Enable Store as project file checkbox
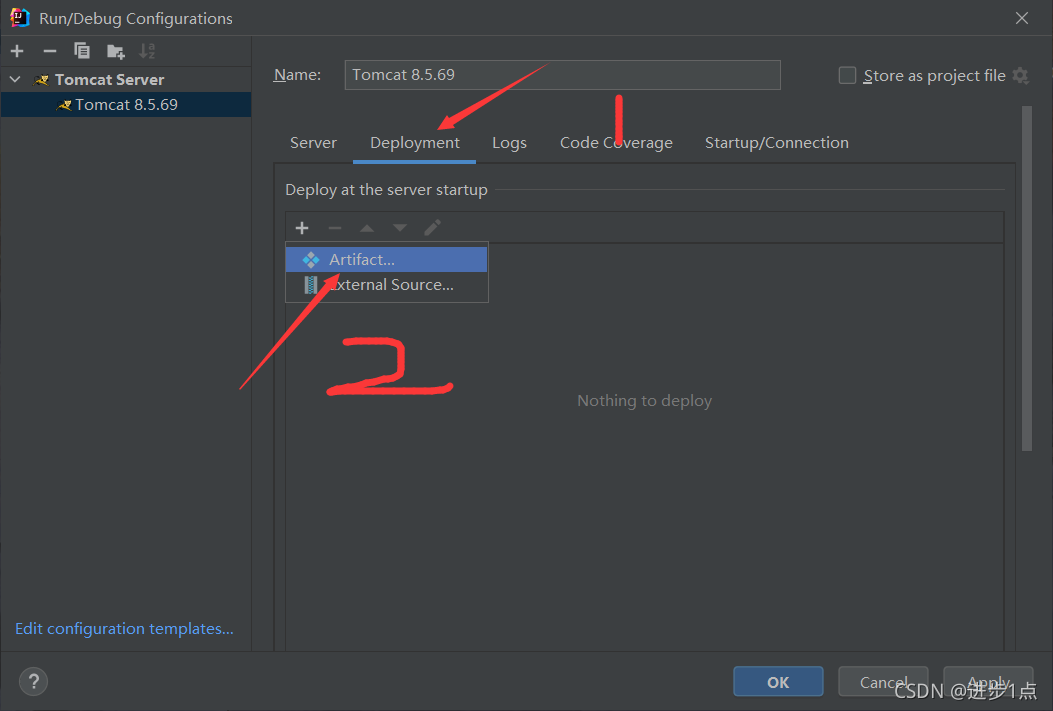The image size is (1053, 711). click(848, 75)
